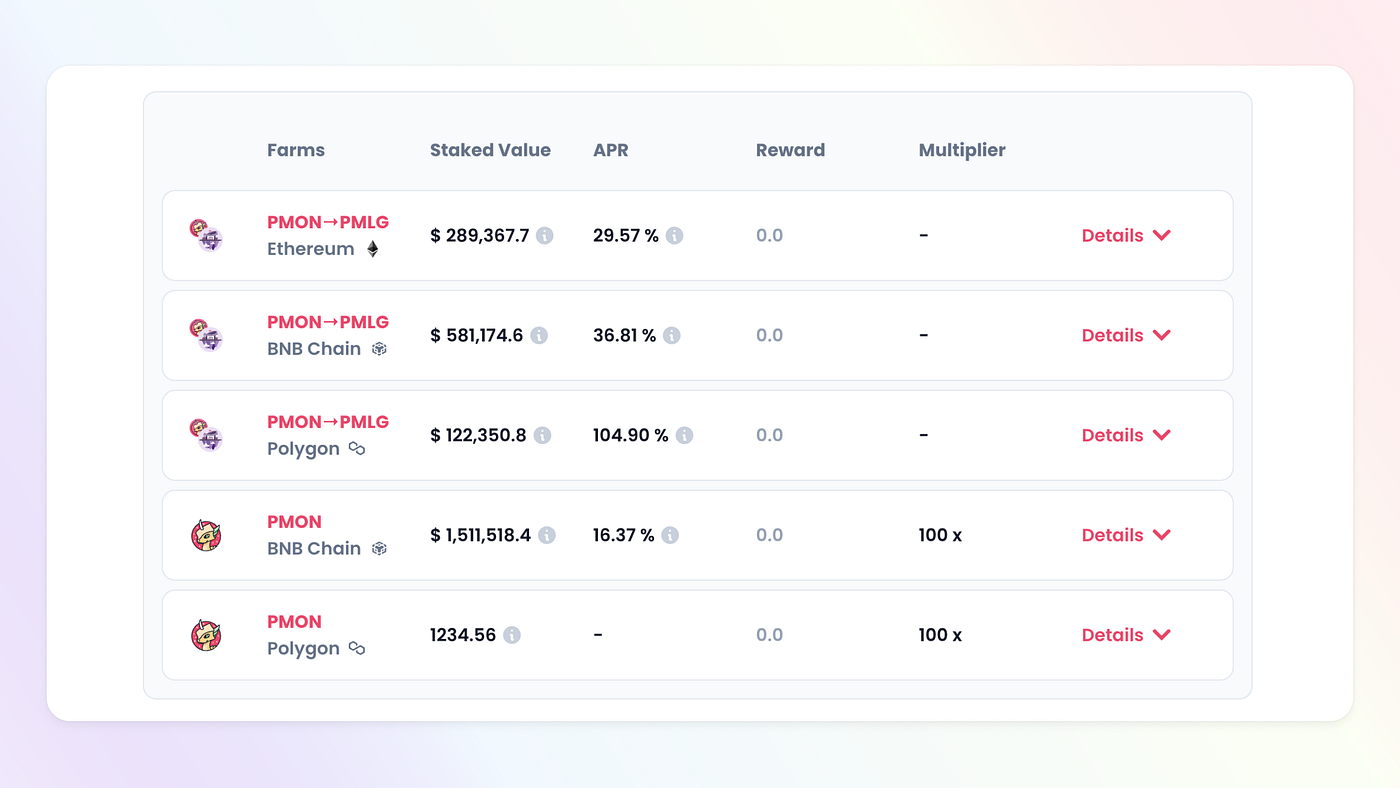
Task: Expand chevron in PMON Polygon row
Action: click(1161, 635)
